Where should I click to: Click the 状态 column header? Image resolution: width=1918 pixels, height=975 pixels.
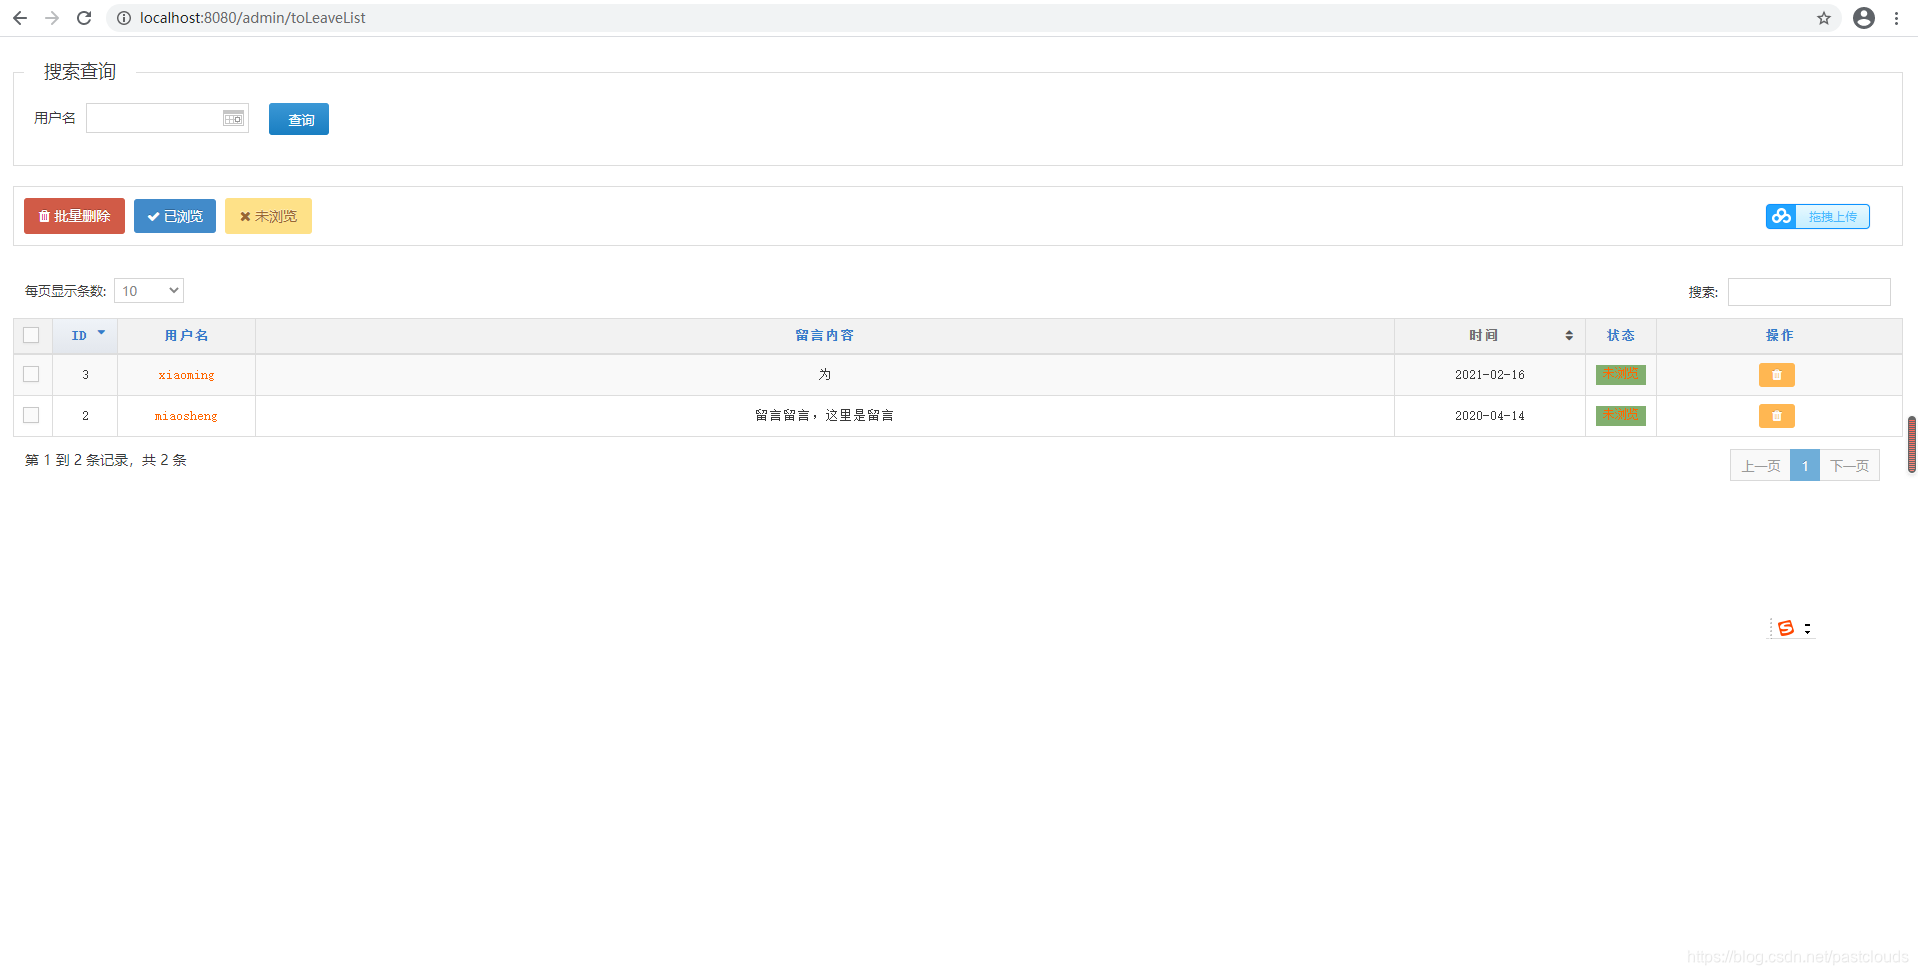point(1620,336)
